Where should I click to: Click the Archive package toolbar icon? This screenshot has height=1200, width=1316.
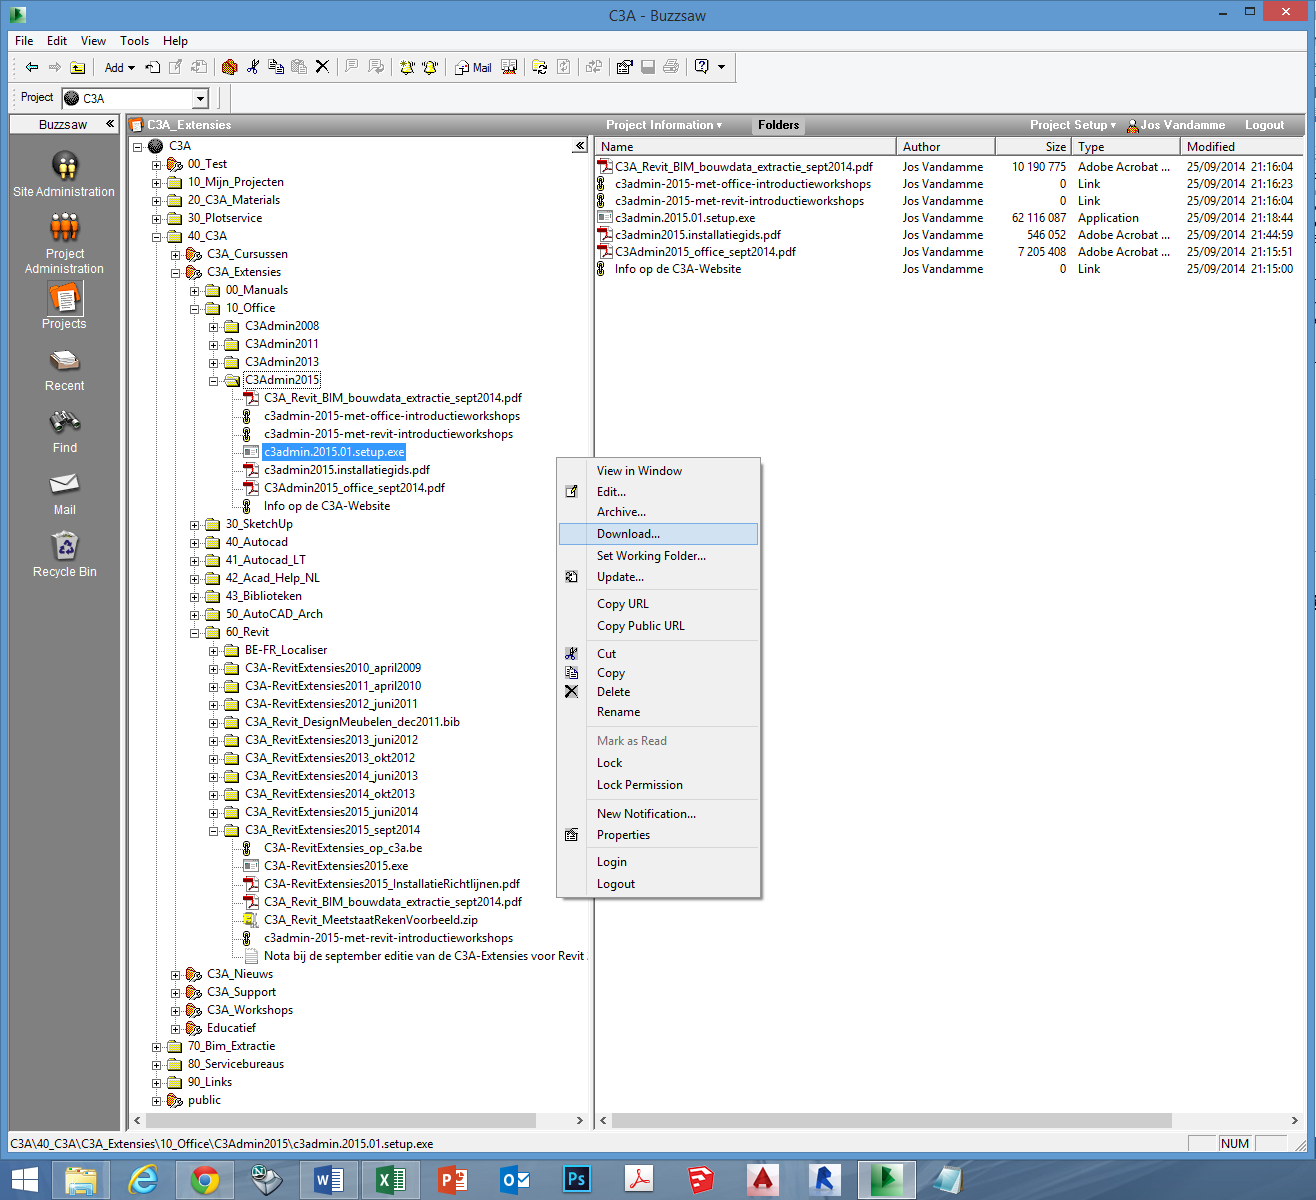pos(229,67)
